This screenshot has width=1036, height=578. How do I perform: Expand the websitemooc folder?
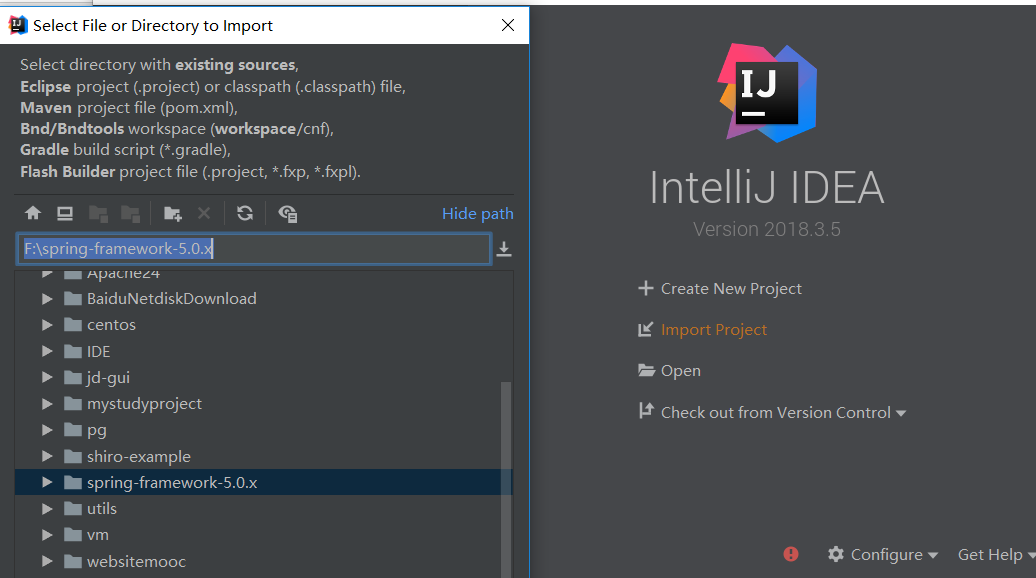(47, 561)
